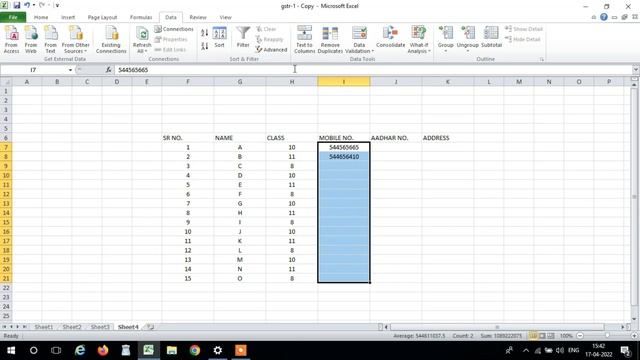This screenshot has width=640, height=360.
Task: Open File Explorer from taskbar
Action: 172,350
